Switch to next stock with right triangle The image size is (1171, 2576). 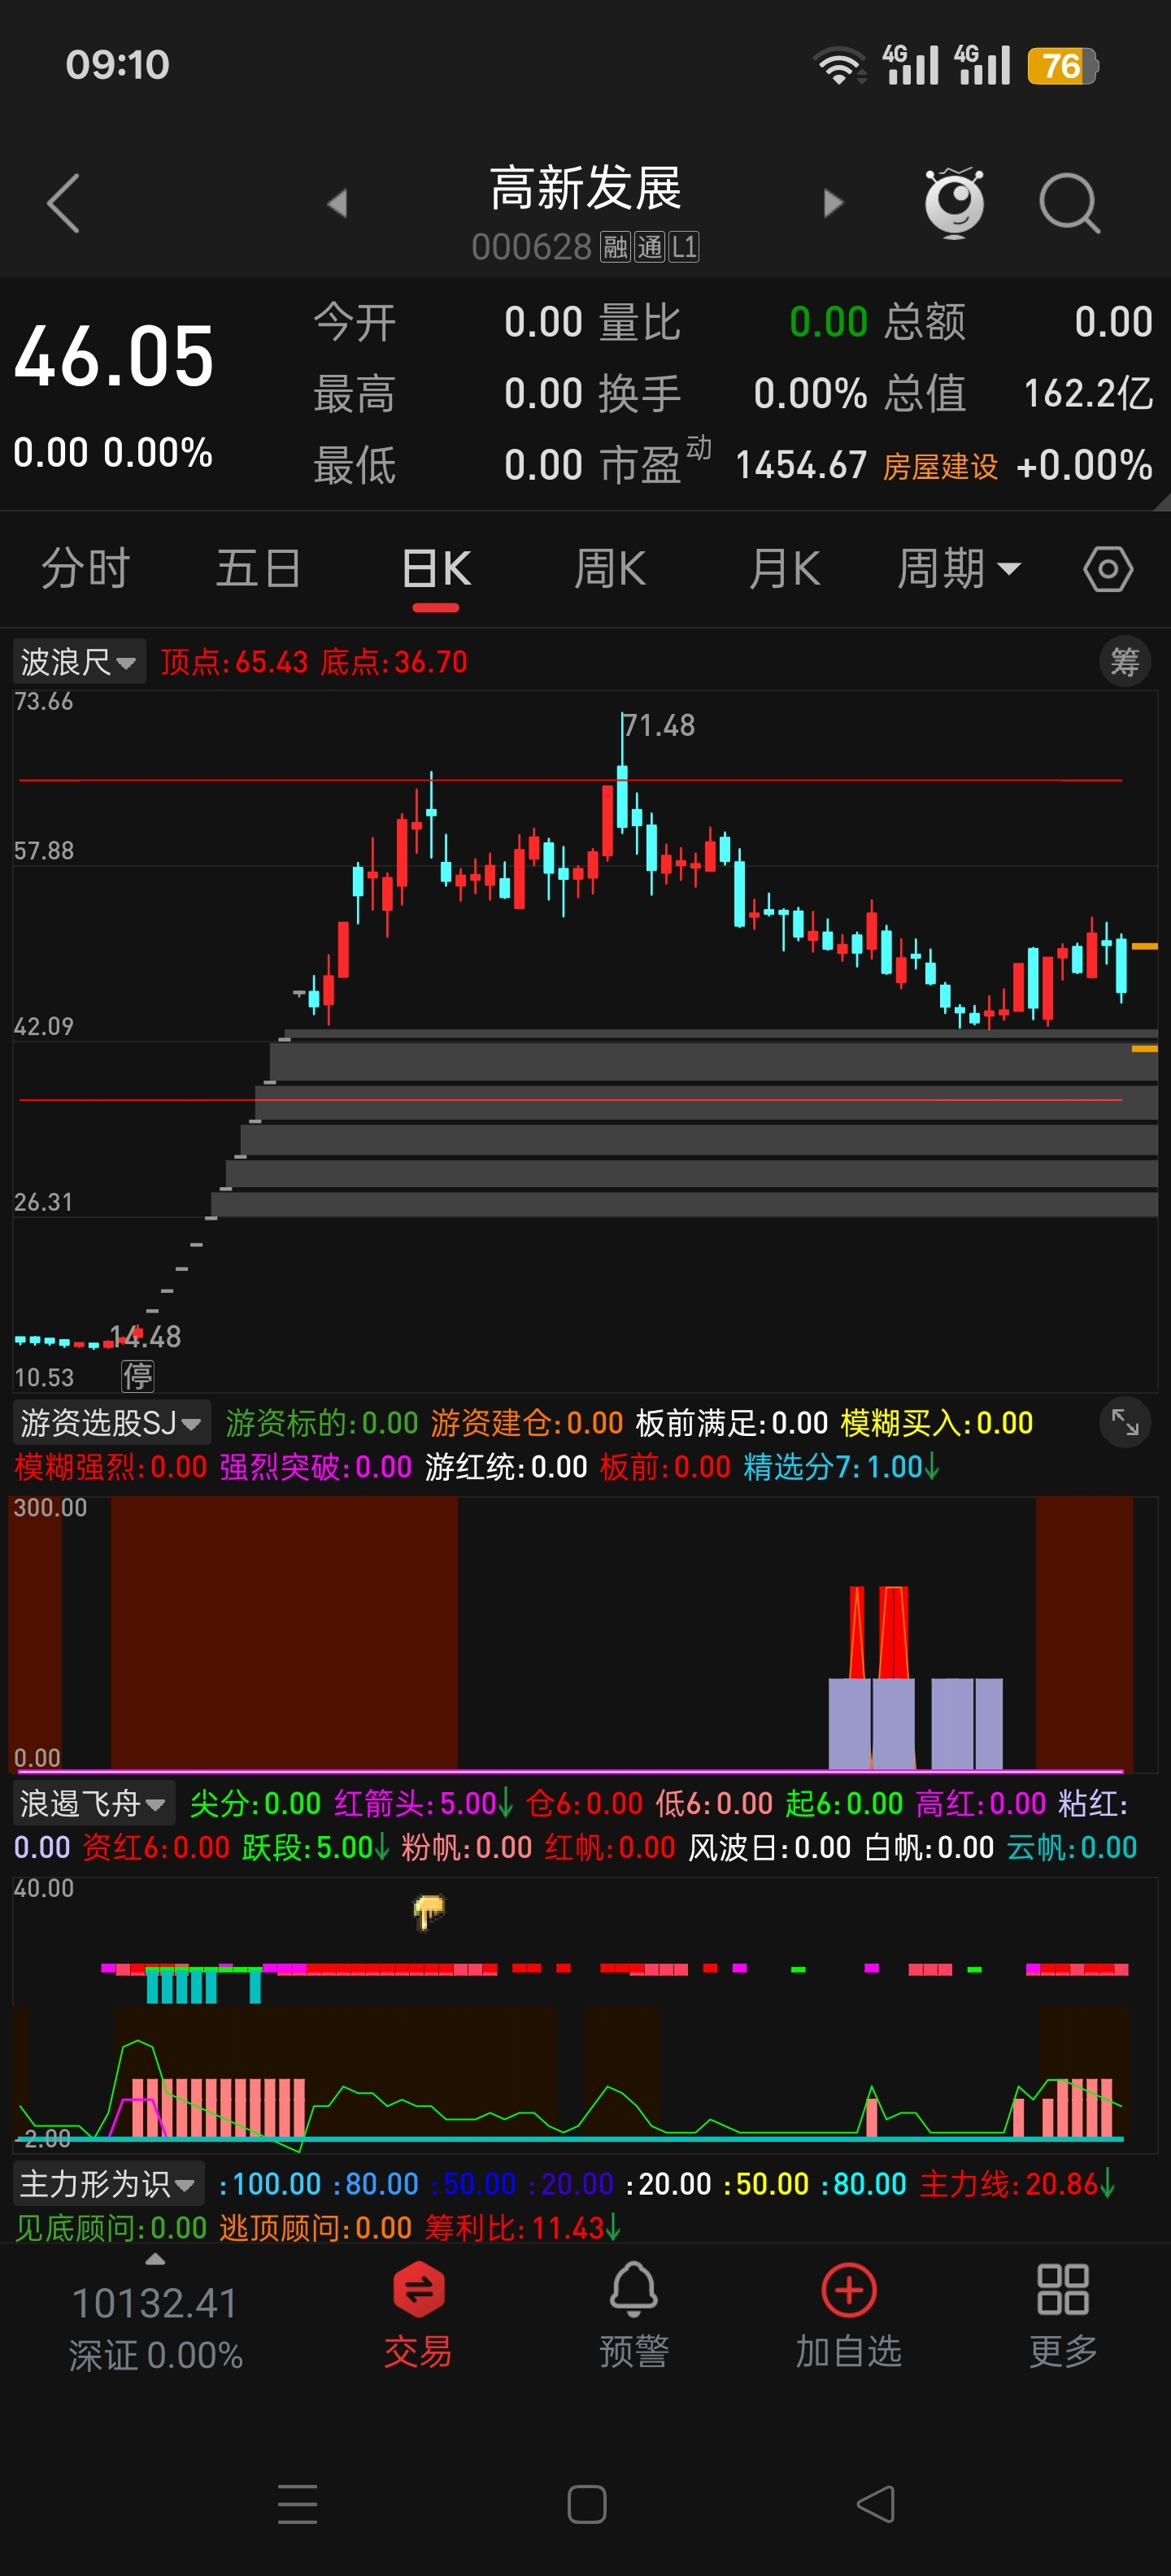[x=833, y=204]
